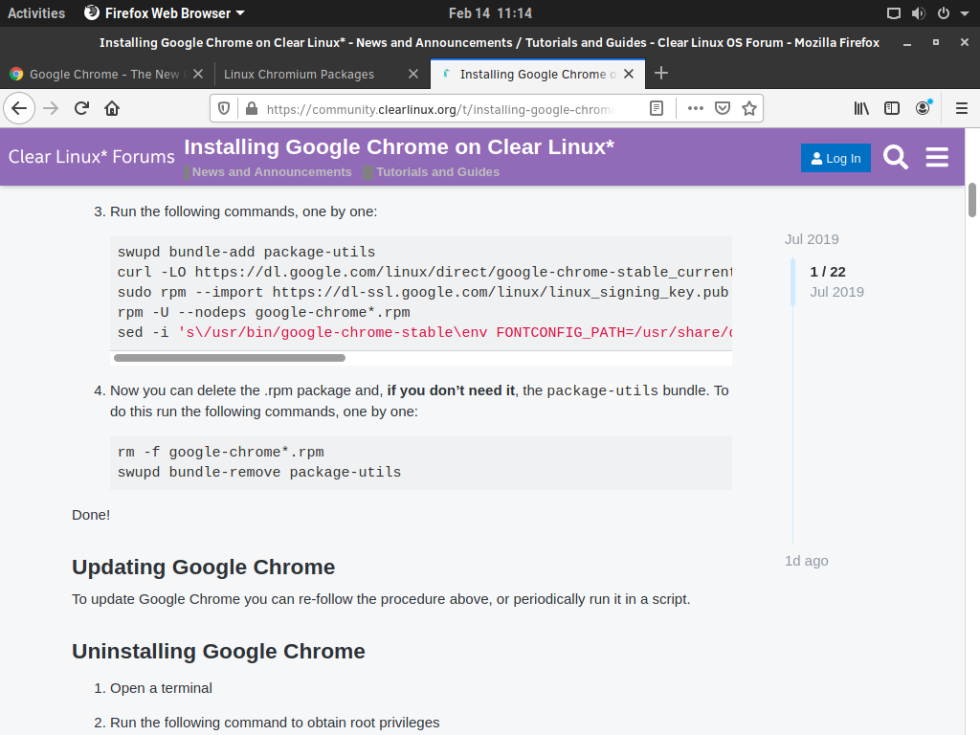Click the Log In button

[x=835, y=158]
